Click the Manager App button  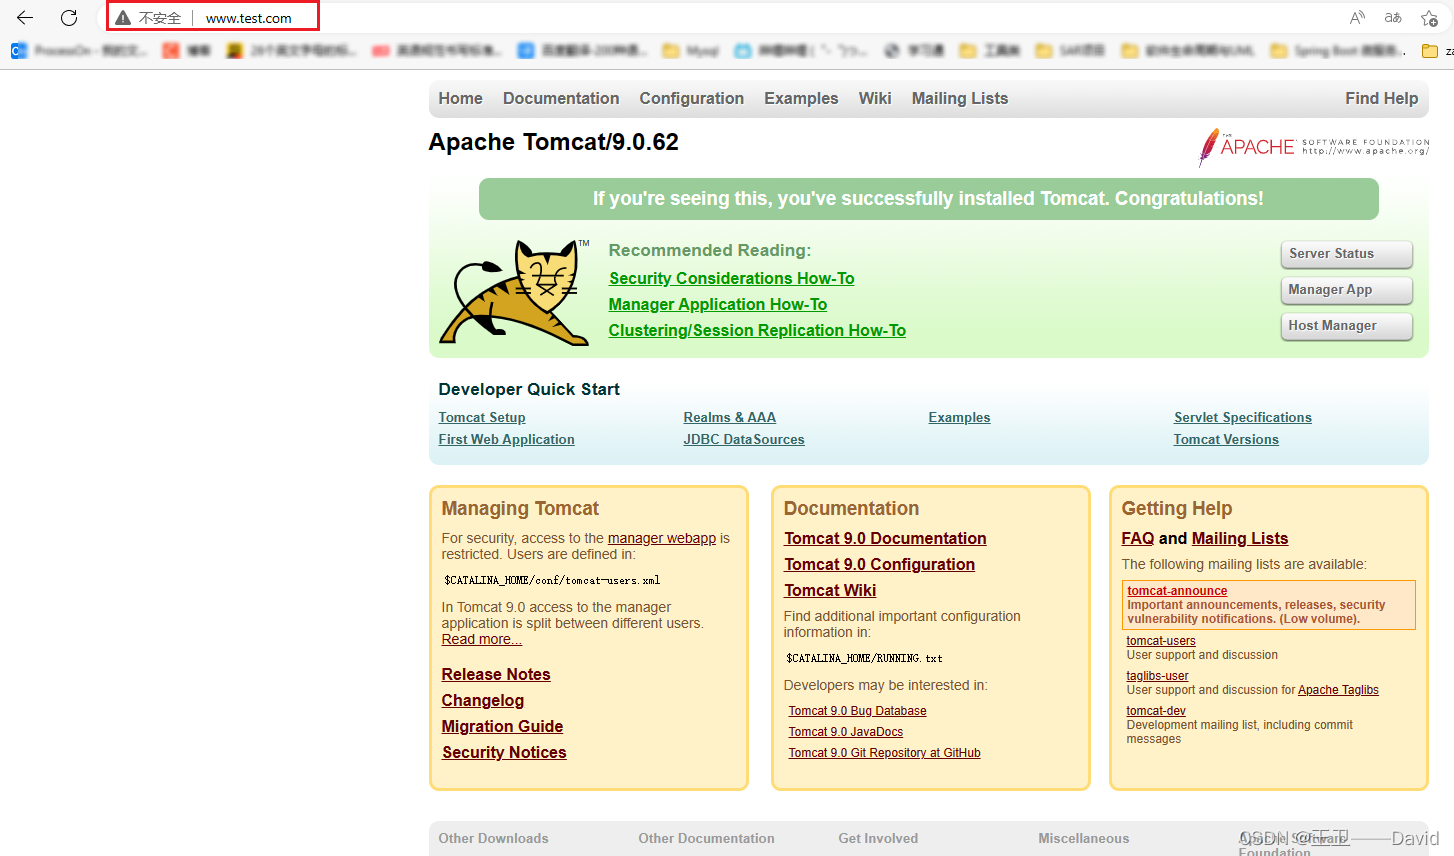click(1346, 290)
